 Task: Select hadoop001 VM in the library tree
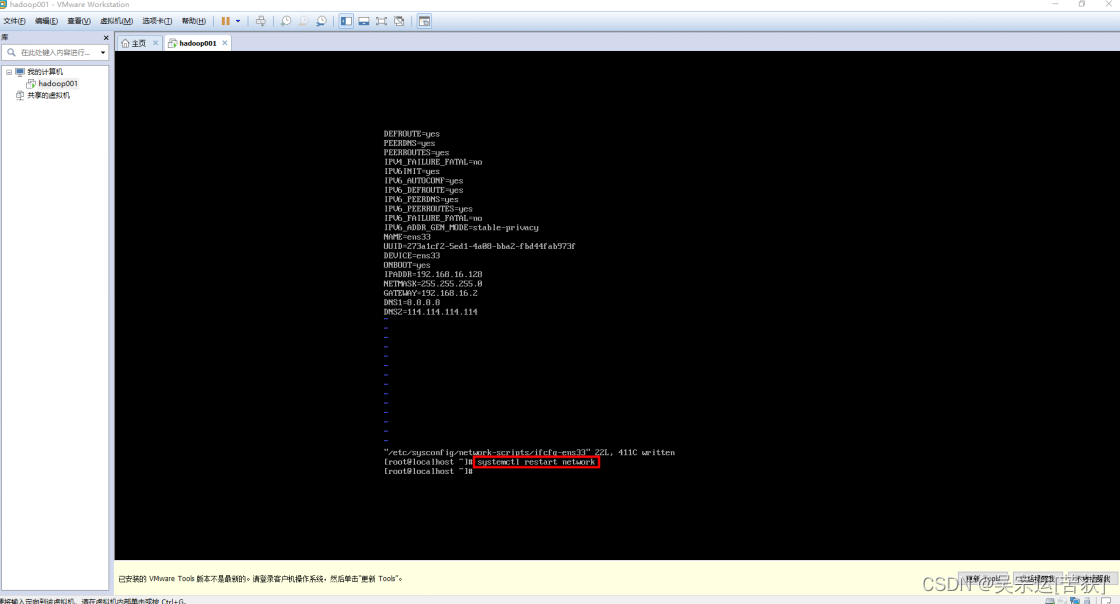pyautogui.click(x=58, y=84)
